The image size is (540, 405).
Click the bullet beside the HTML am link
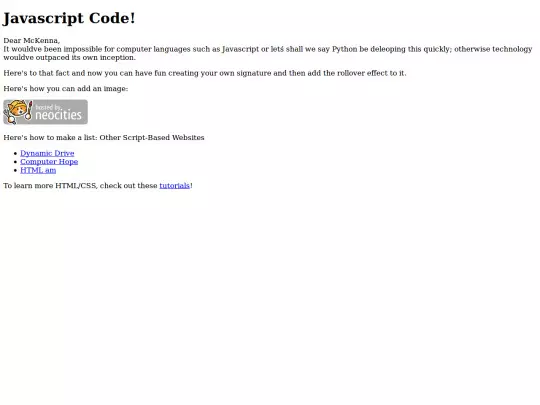tap(15, 170)
